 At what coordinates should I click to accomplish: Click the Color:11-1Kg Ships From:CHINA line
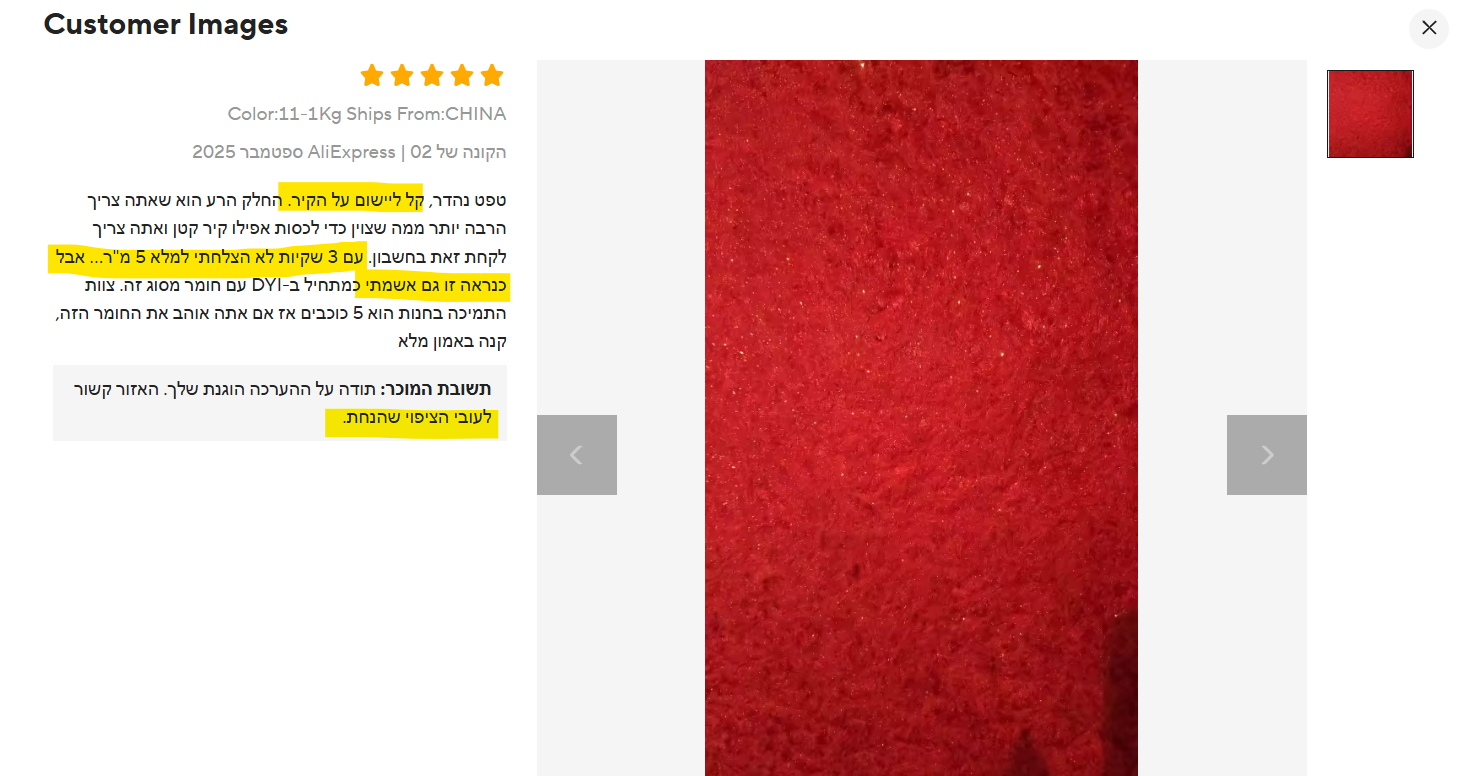[x=367, y=114]
